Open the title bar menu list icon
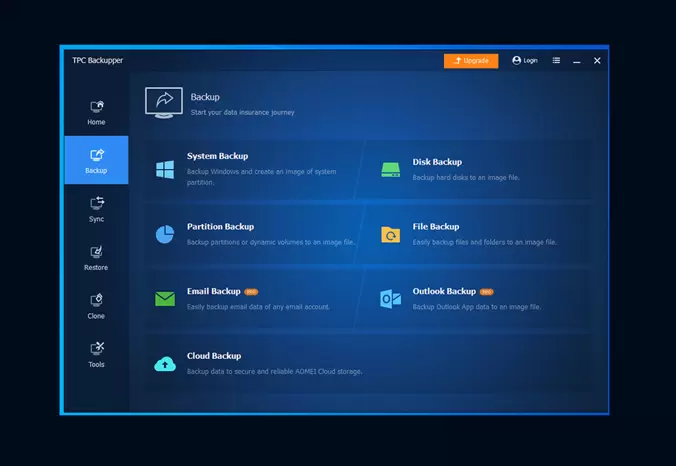This screenshot has width=676, height=466. pos(556,60)
